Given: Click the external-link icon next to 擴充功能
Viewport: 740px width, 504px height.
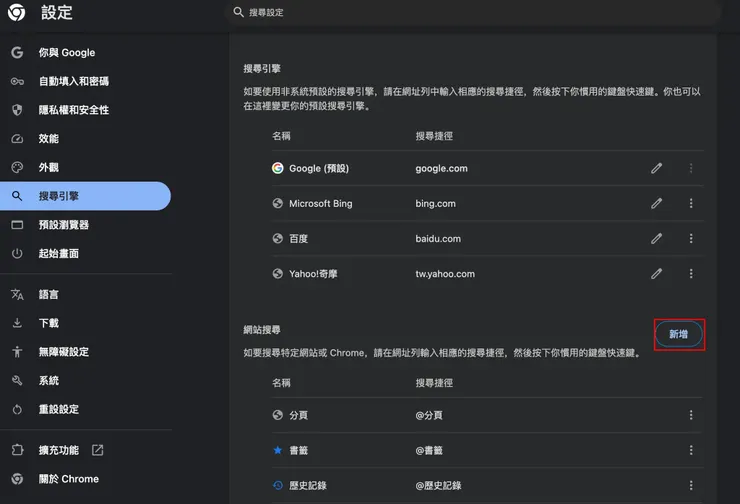Looking at the screenshot, I should point(98,450).
